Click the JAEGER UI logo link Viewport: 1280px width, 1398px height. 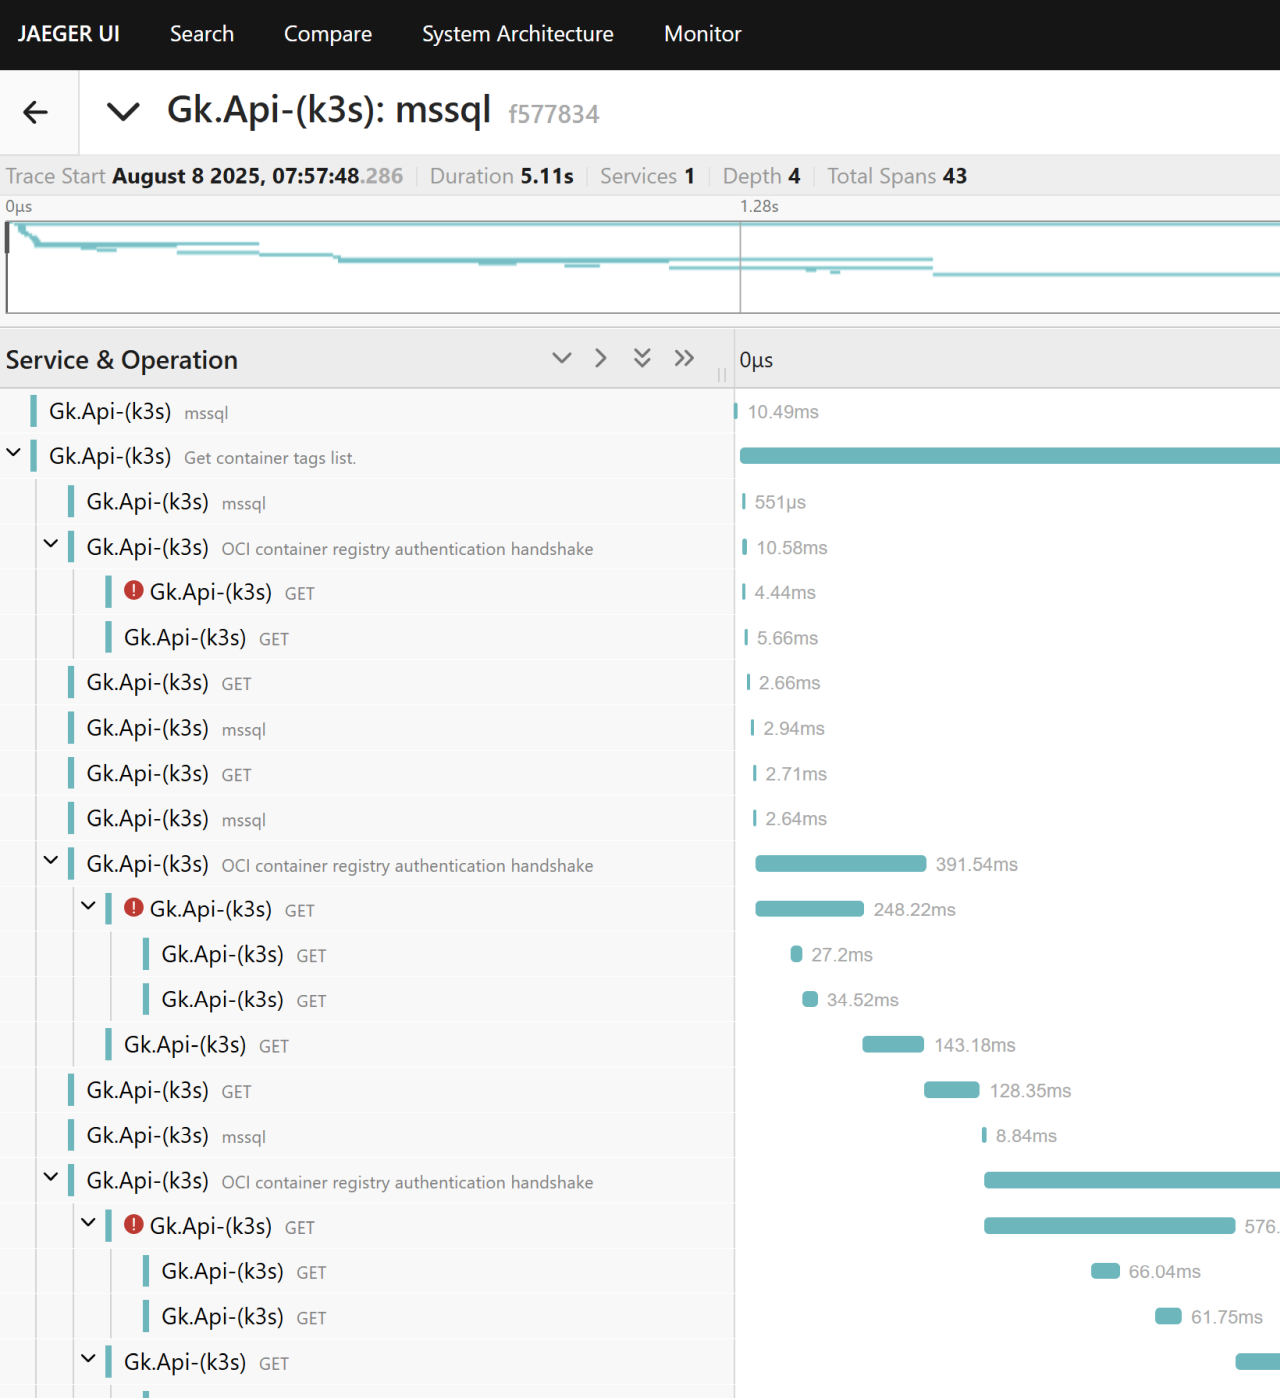(x=69, y=34)
